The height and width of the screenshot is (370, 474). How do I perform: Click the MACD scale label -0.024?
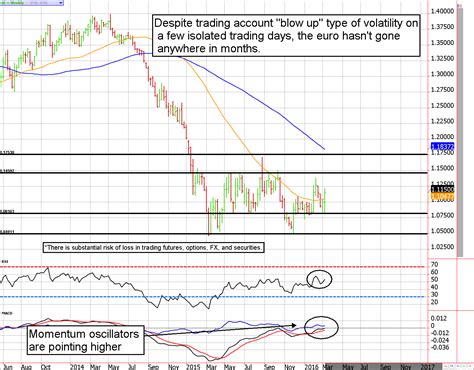tap(439, 340)
